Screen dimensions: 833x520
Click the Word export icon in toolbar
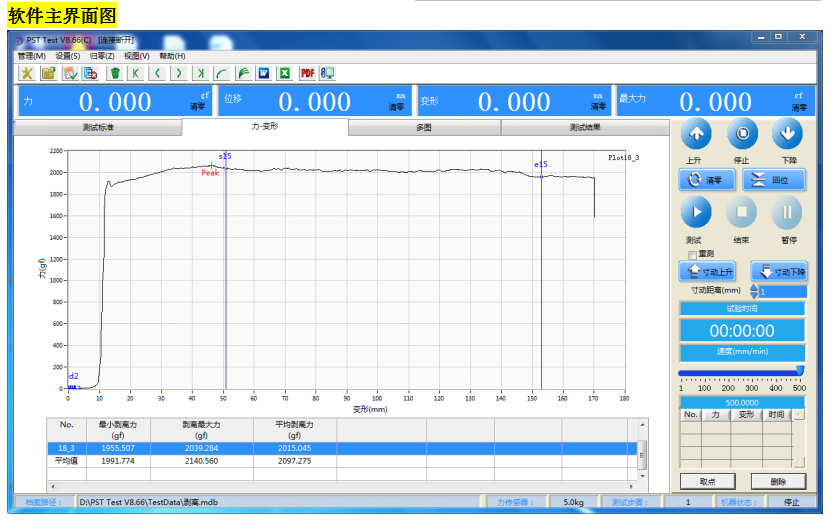[263, 73]
